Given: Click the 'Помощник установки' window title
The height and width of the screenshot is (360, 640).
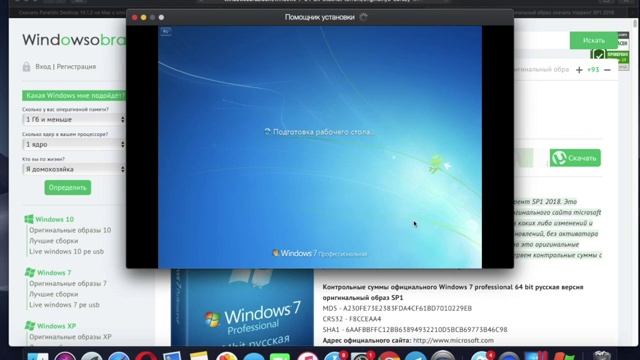Looking at the screenshot, I should pyautogui.click(x=320, y=17).
